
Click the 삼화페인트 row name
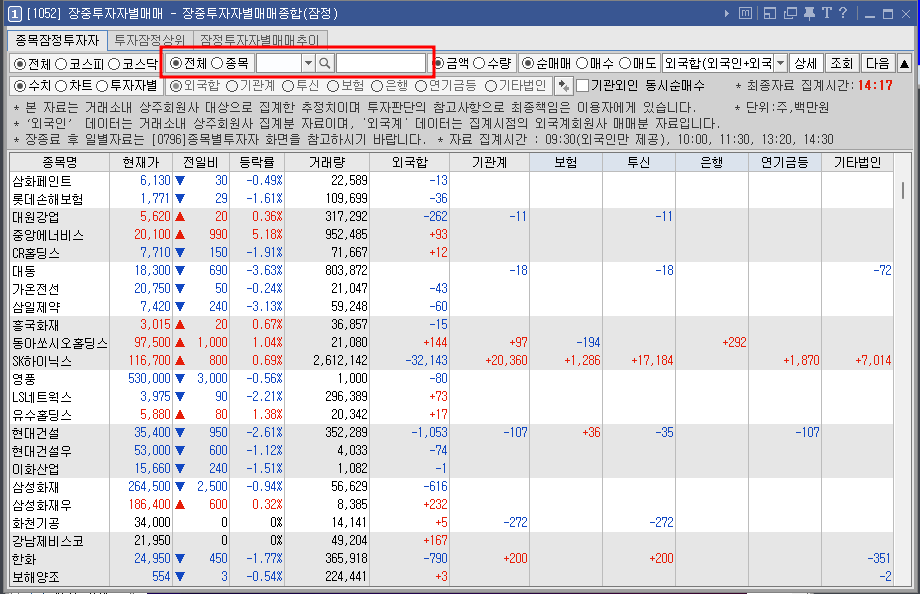pos(42,181)
